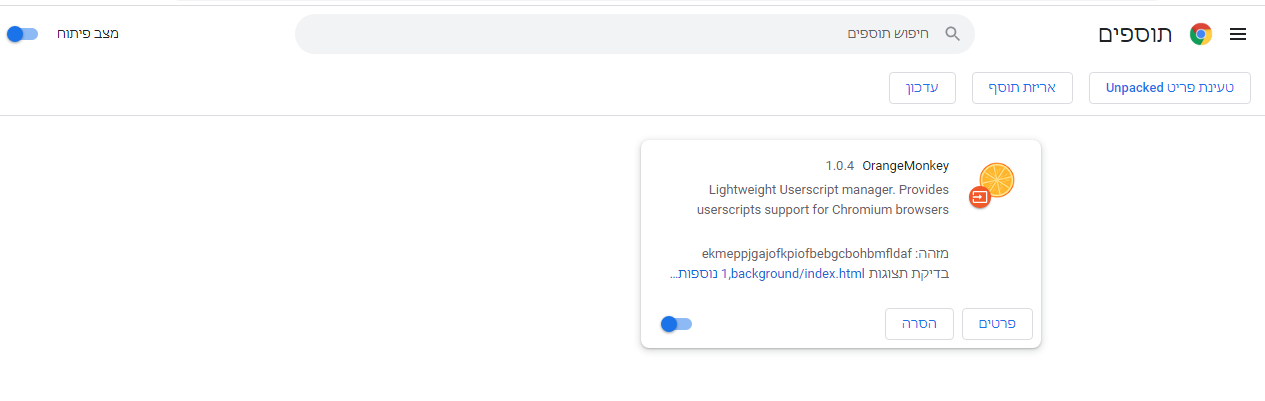Click the OrangeMonkey orange slice icon
The height and width of the screenshot is (401, 1265).
click(996, 180)
